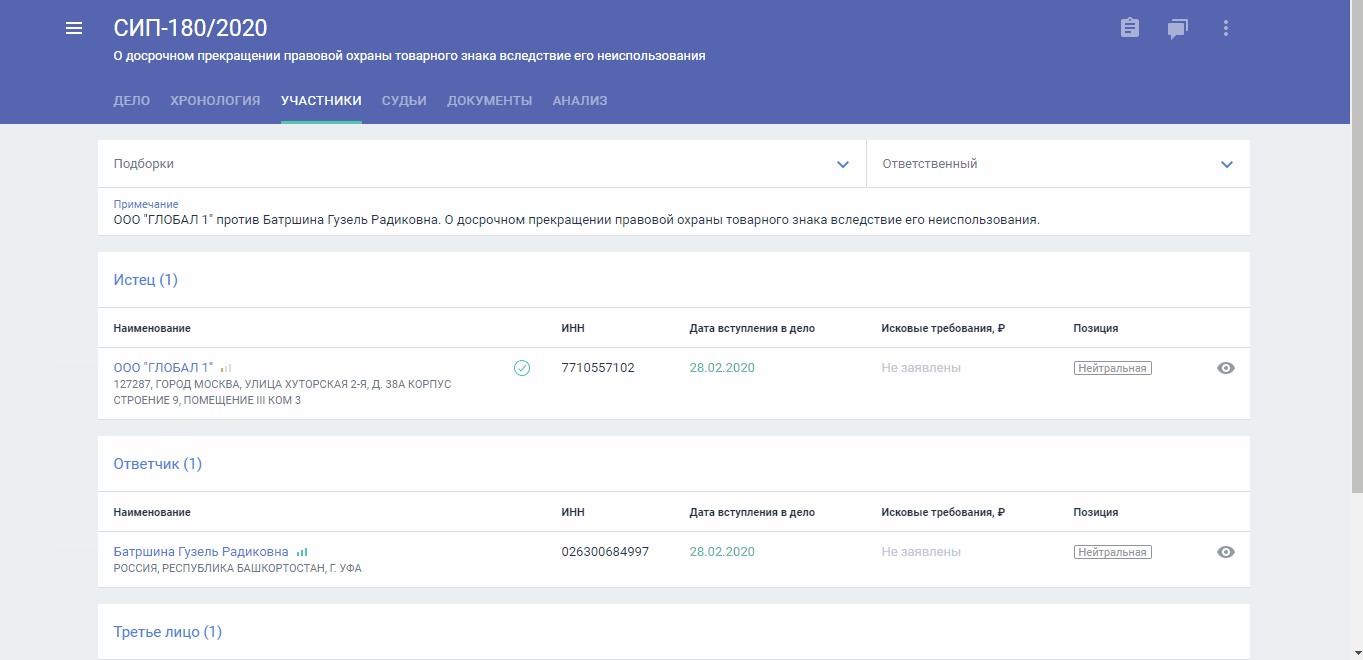Image resolution: width=1363 pixels, height=660 pixels.
Task: Click Дата вступления в дело header in Истец table
Action: (x=752, y=328)
